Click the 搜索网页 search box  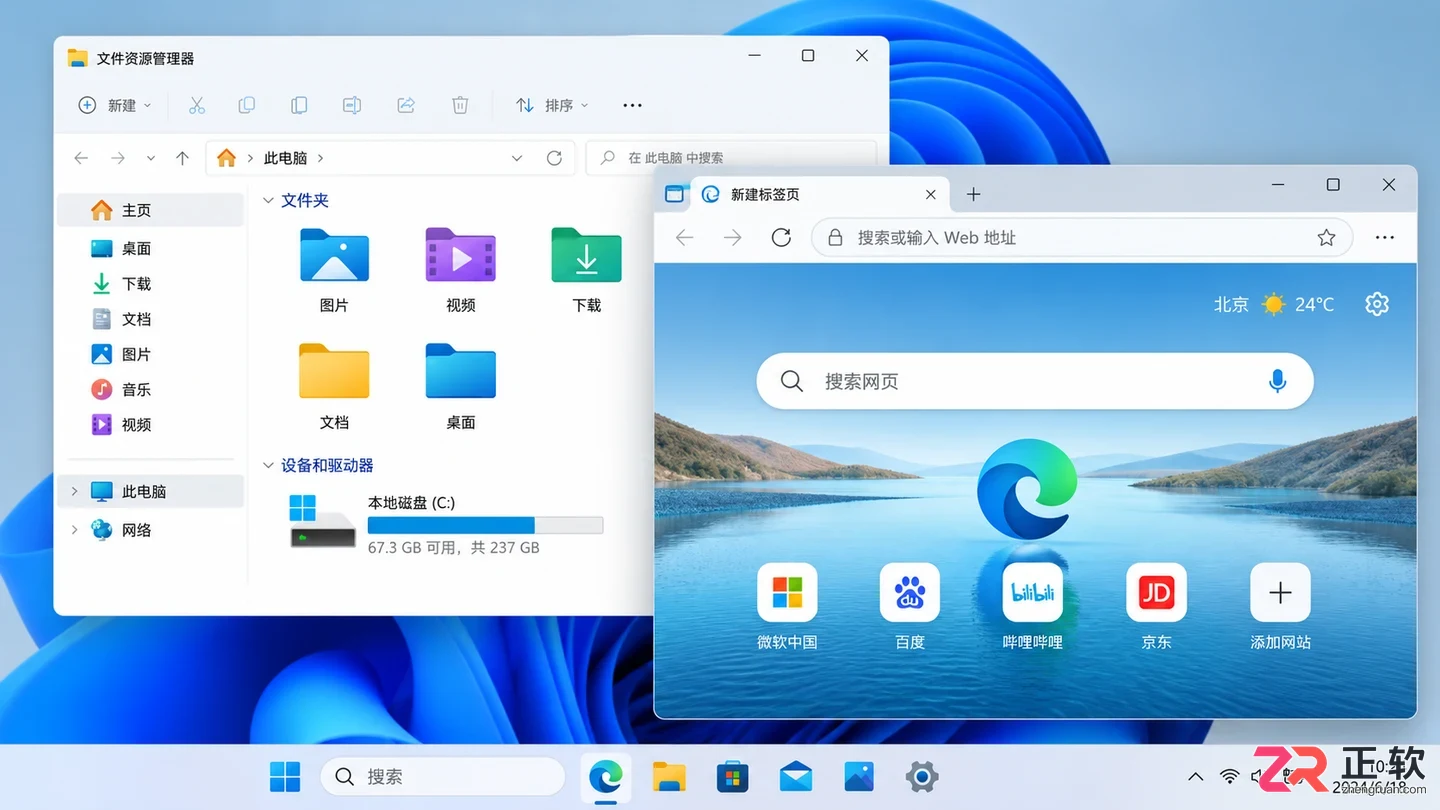pos(1035,381)
